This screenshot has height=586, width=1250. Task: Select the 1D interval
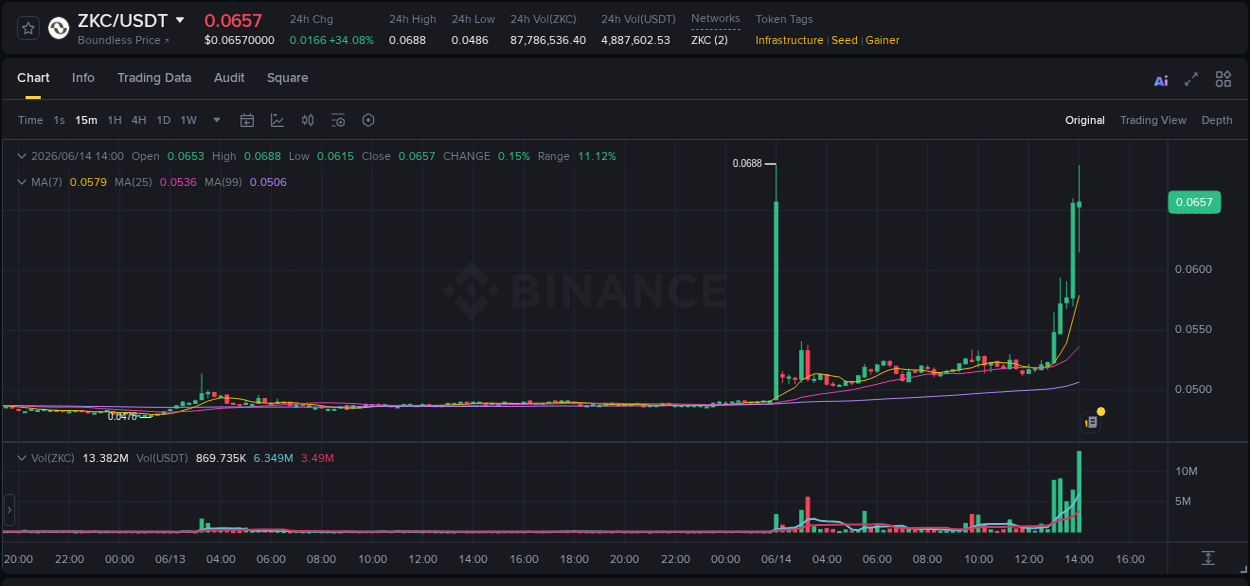(163, 120)
